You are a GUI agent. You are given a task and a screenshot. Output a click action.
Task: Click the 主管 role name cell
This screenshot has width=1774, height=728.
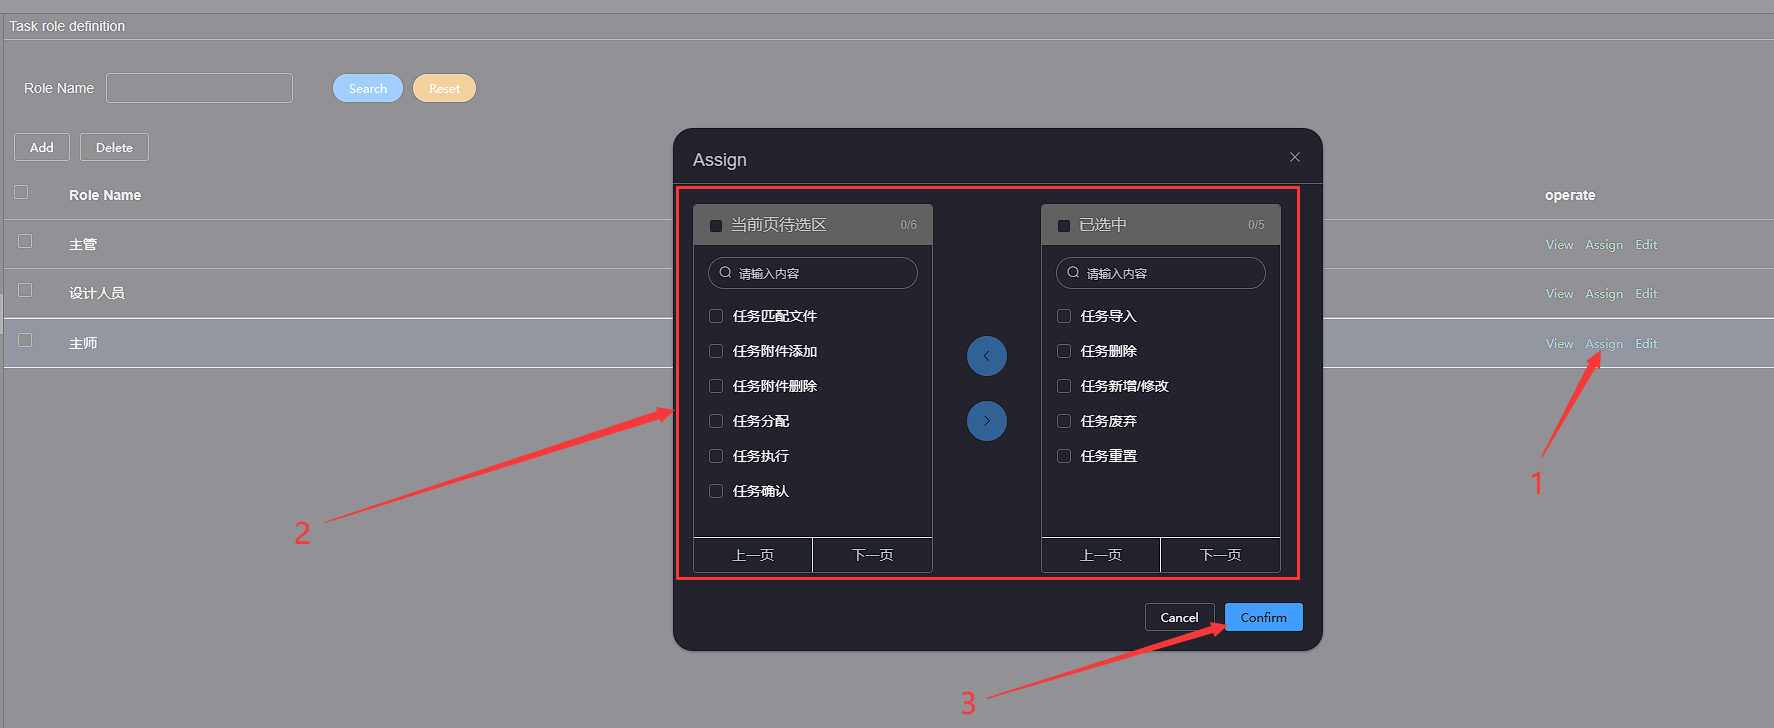point(83,244)
